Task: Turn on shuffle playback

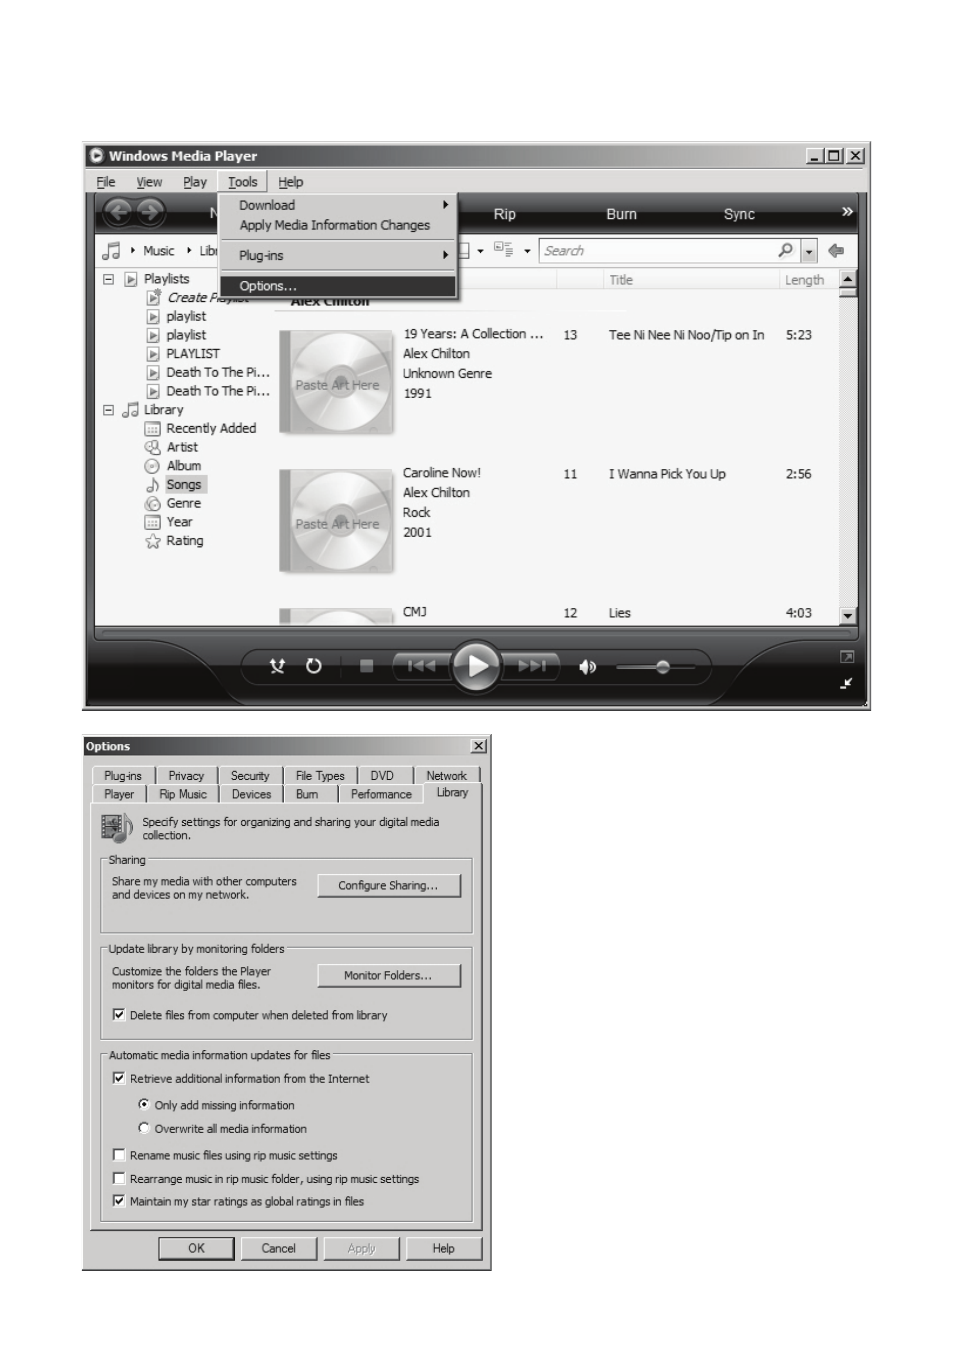Action: click(x=277, y=666)
